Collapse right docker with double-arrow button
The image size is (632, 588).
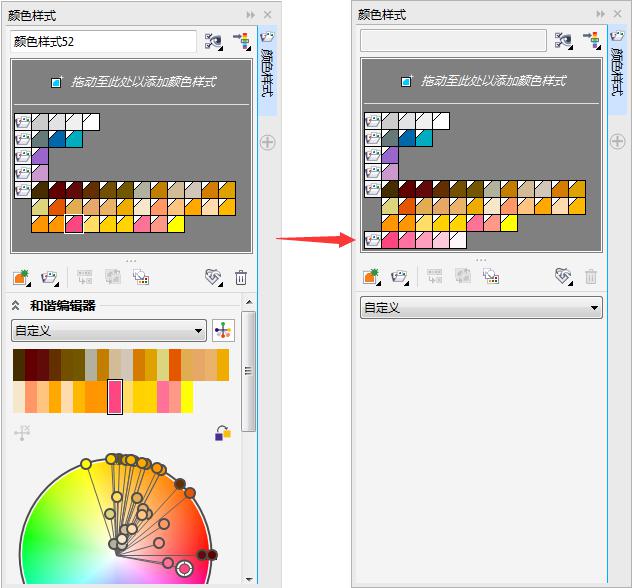pos(601,14)
